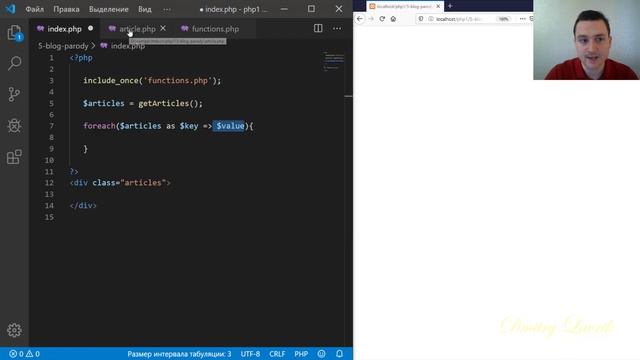Click the 'functions.php' string
The image size is (640, 360).
[178, 80]
